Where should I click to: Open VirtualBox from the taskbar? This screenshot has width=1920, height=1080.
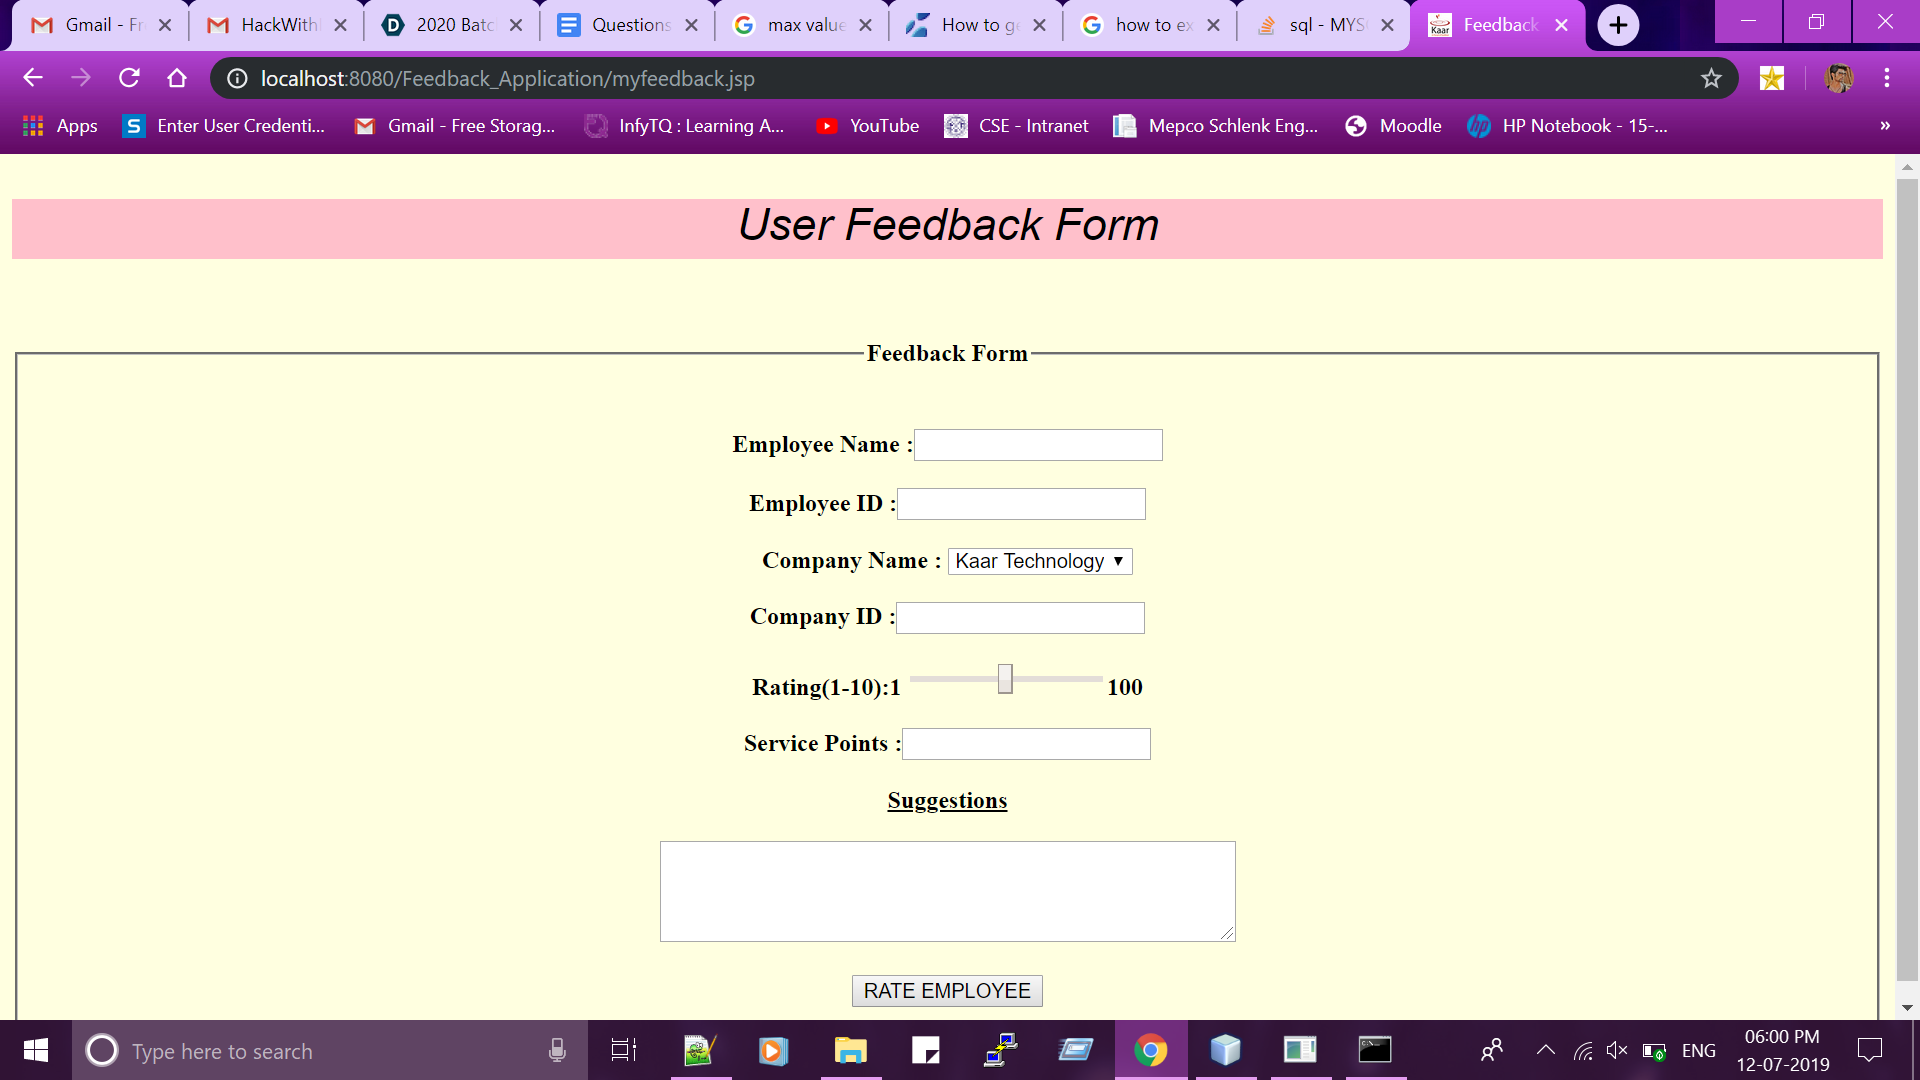coord(1225,1050)
